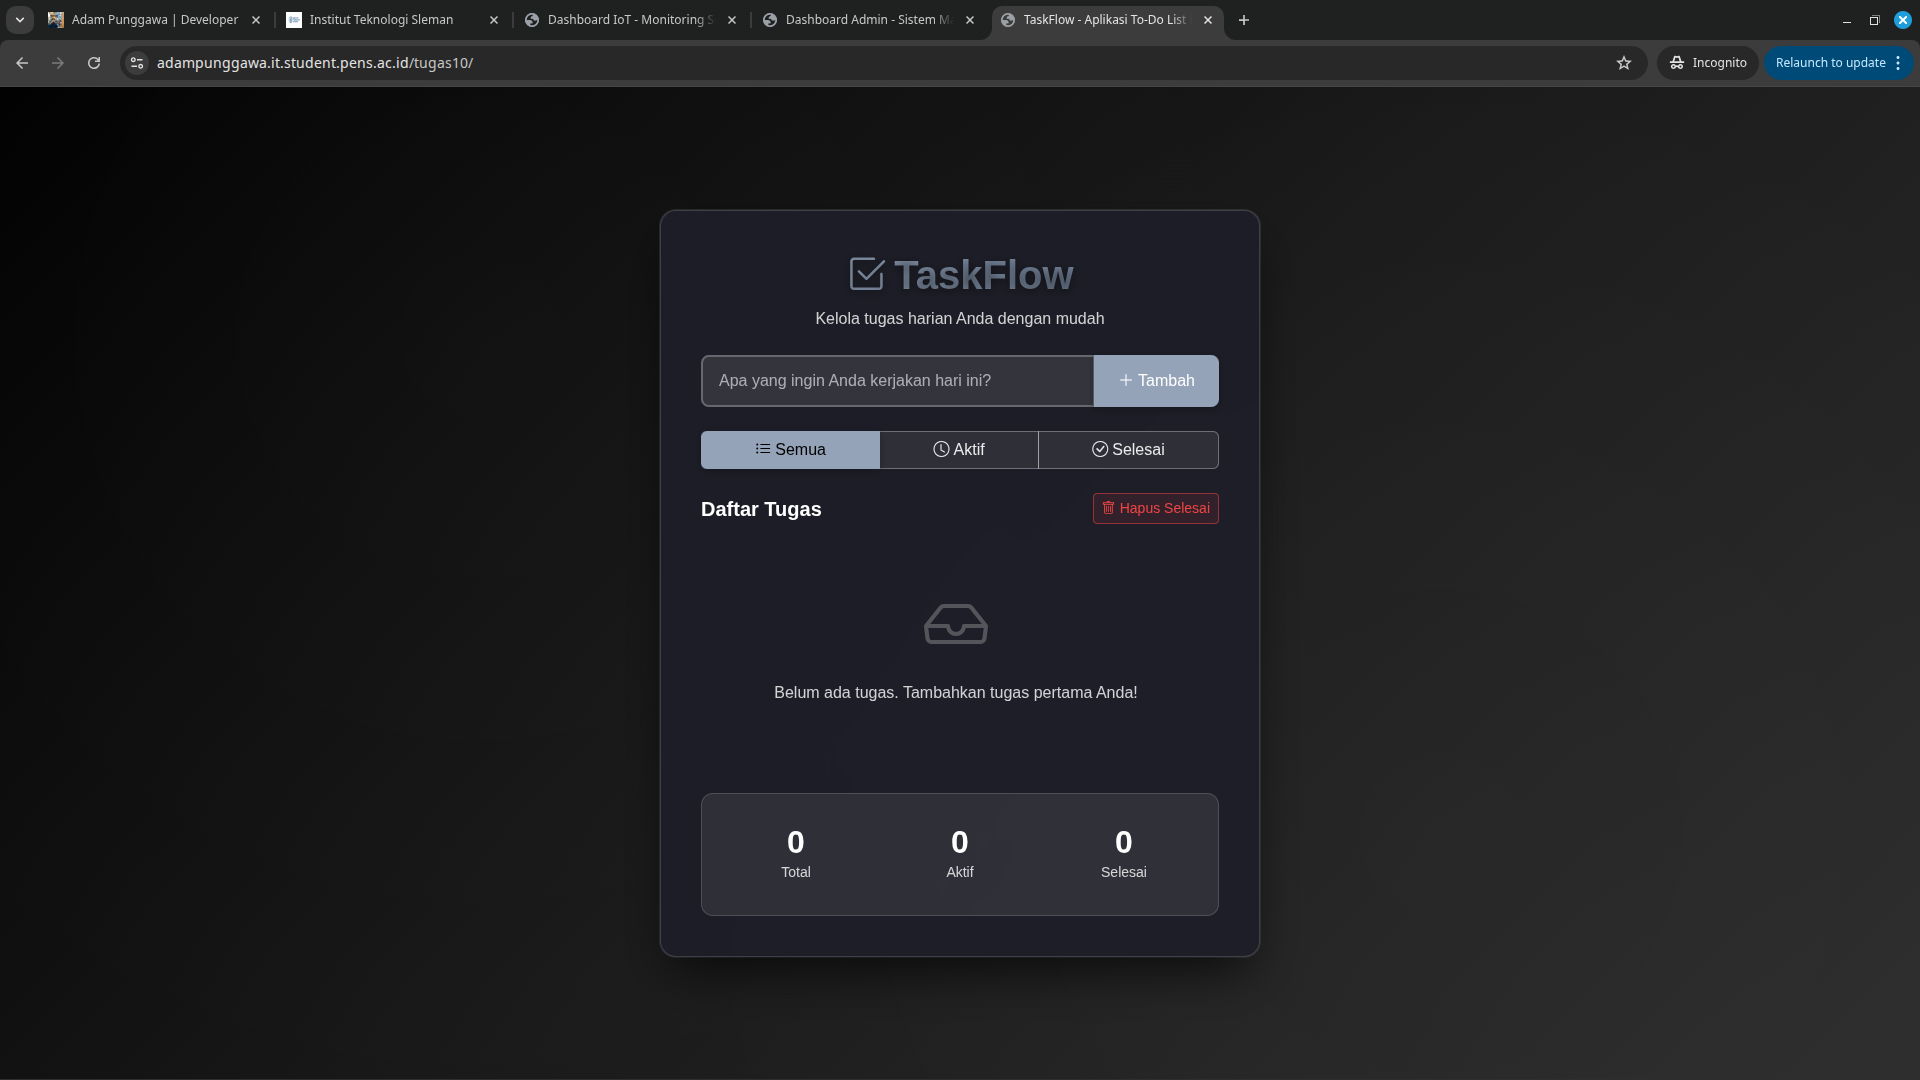Viewport: 1920px width, 1080px height.
Task: Click the task input field
Action: pos(897,380)
